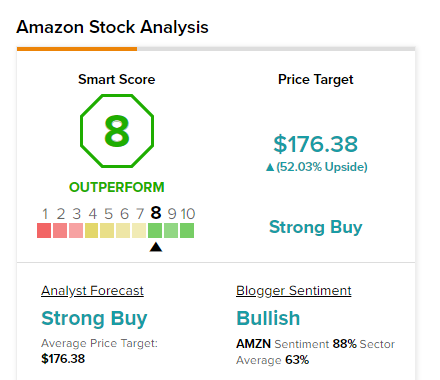Select the score 9 green box

(171, 231)
